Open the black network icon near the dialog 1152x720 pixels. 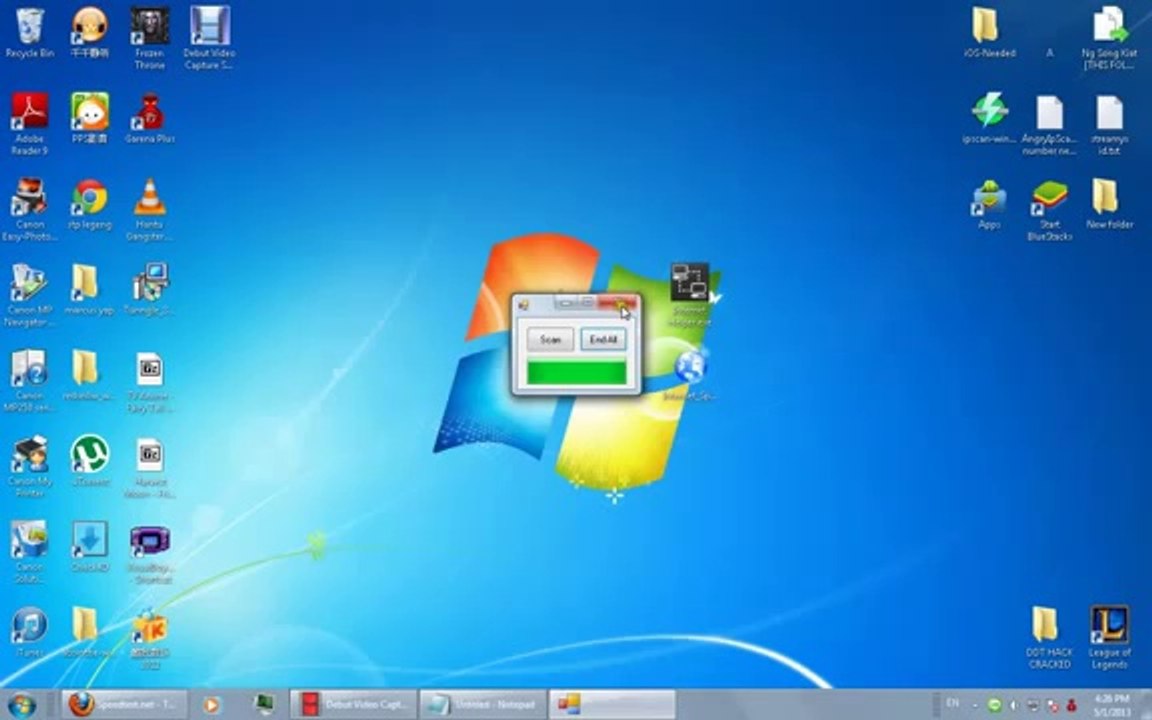[x=689, y=294]
